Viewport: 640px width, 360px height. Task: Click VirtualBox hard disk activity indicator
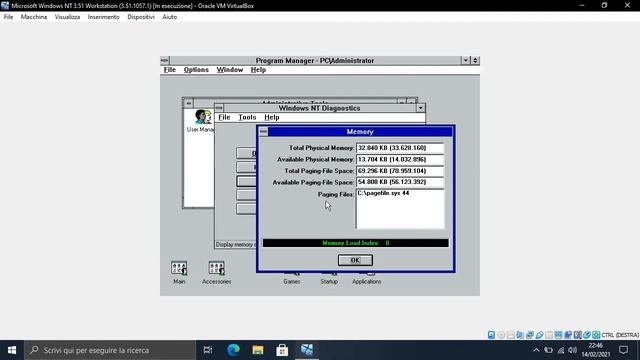point(491,335)
